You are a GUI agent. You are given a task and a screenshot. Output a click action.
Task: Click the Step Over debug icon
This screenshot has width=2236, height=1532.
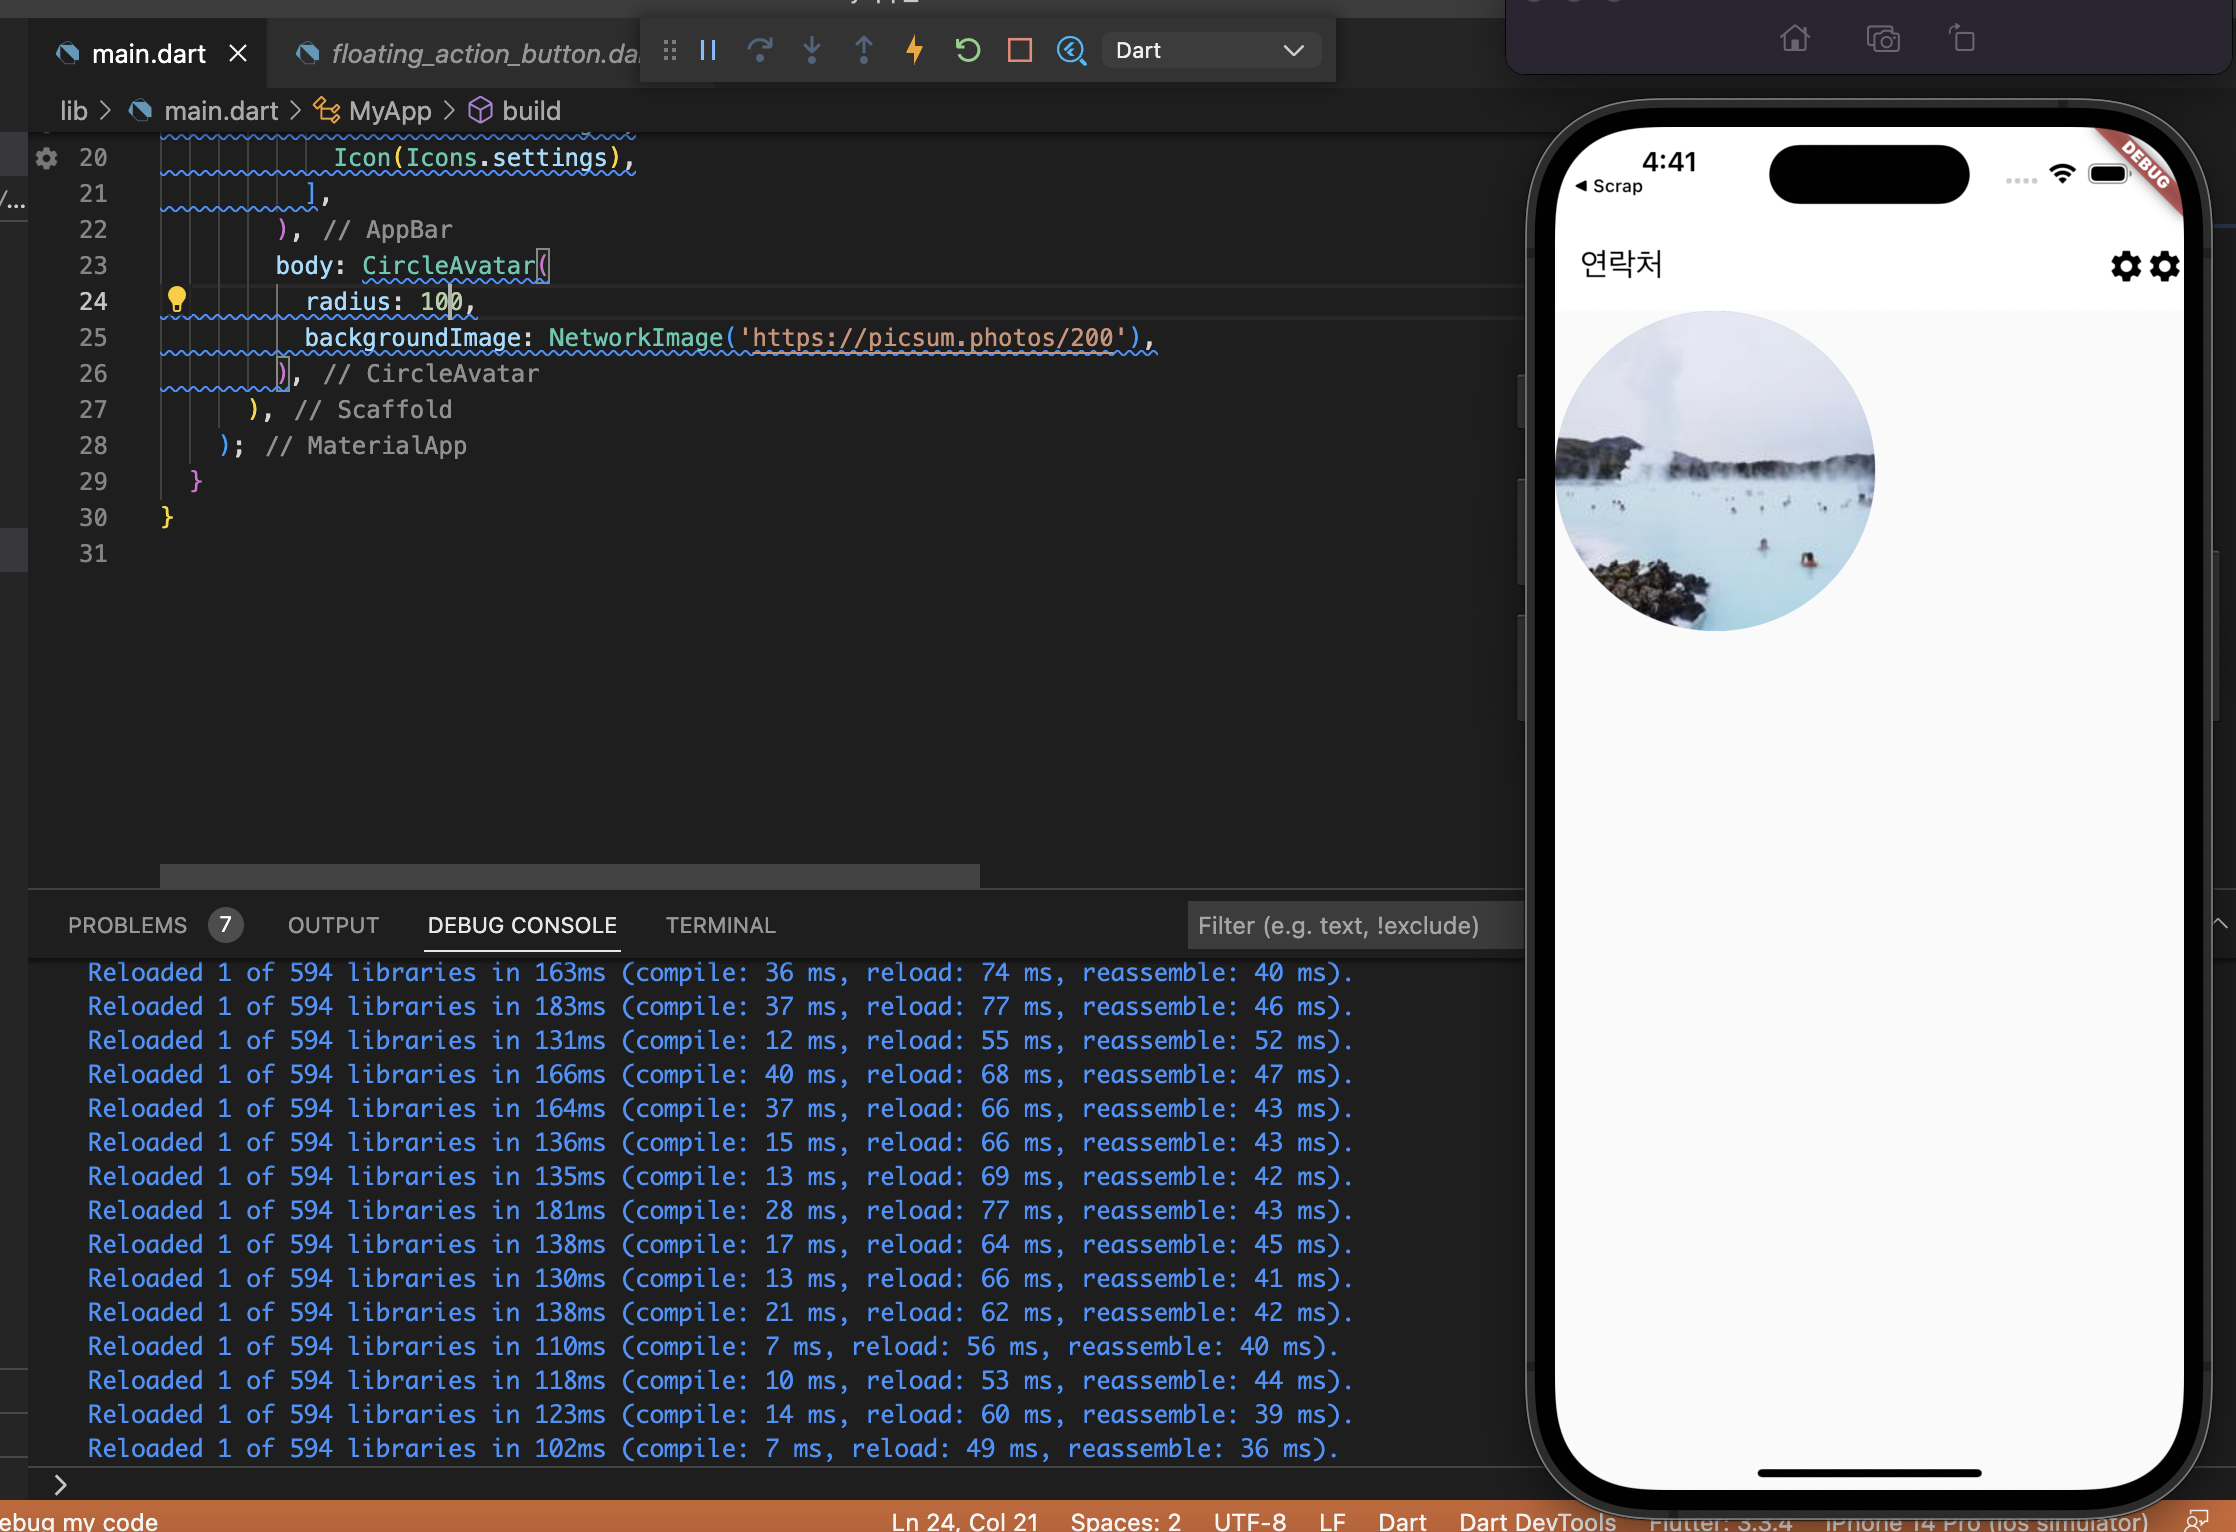click(x=760, y=50)
